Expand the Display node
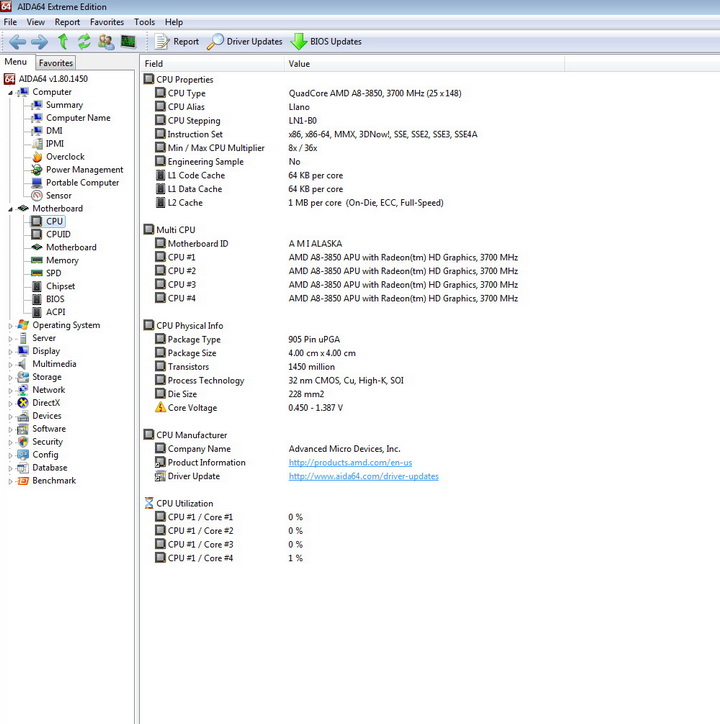Viewport: 720px width, 724px height. point(10,351)
